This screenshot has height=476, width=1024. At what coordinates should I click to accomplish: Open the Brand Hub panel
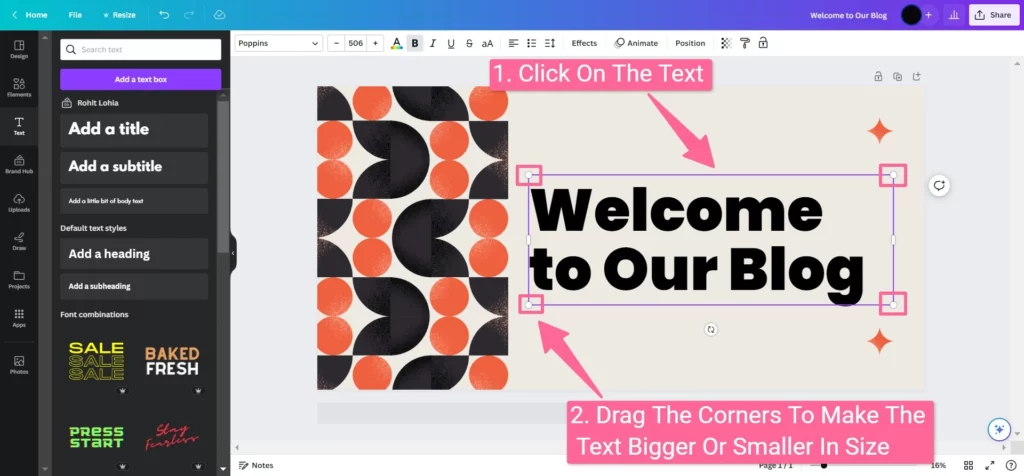click(19, 164)
